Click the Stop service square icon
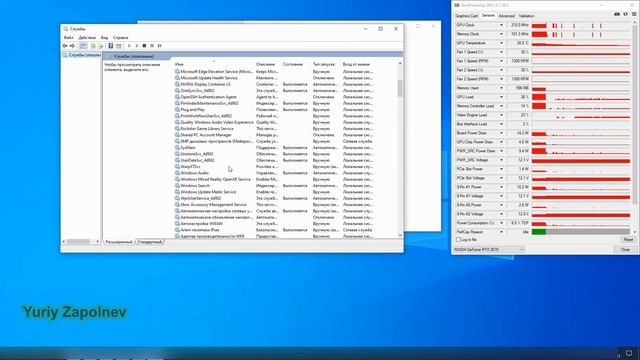 click(x=144, y=46)
